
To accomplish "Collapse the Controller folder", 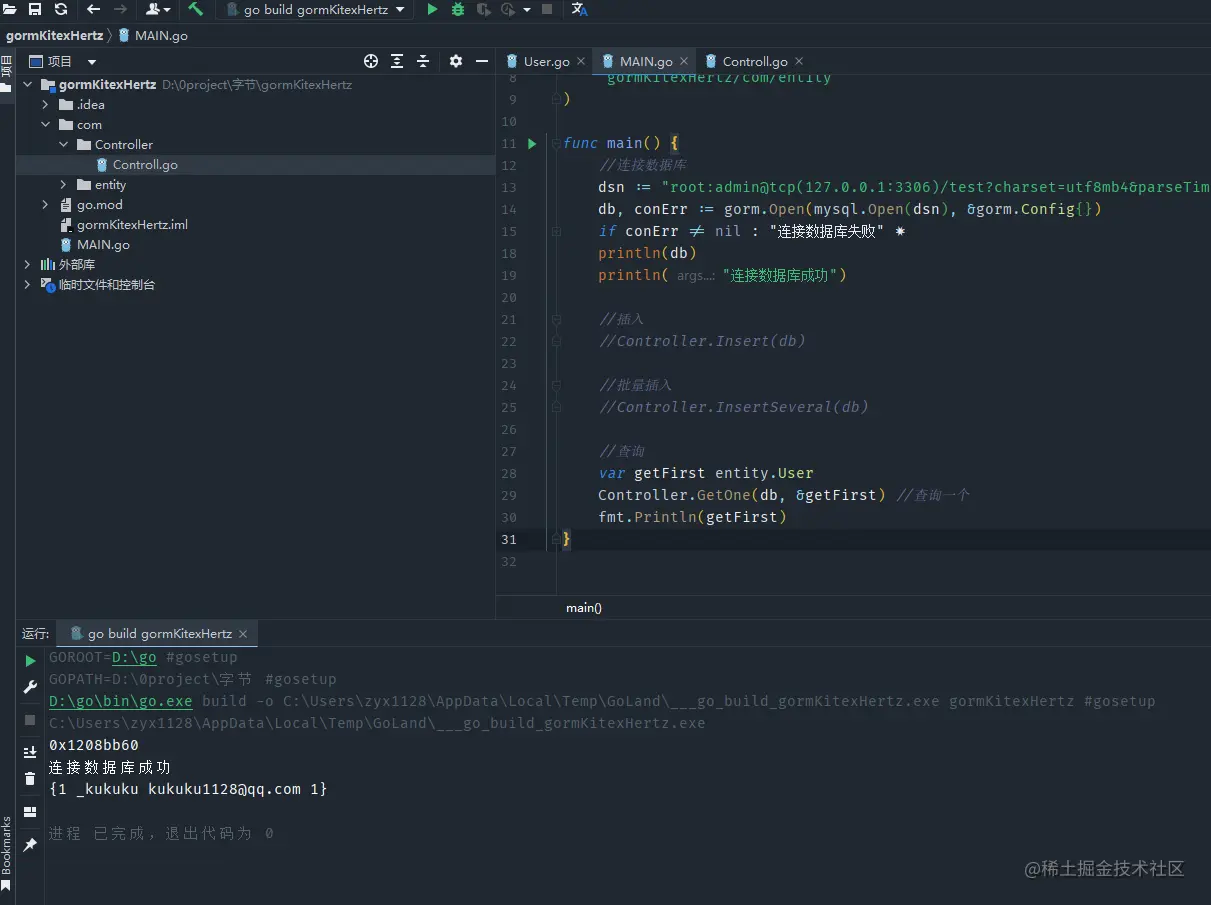I will coord(63,145).
